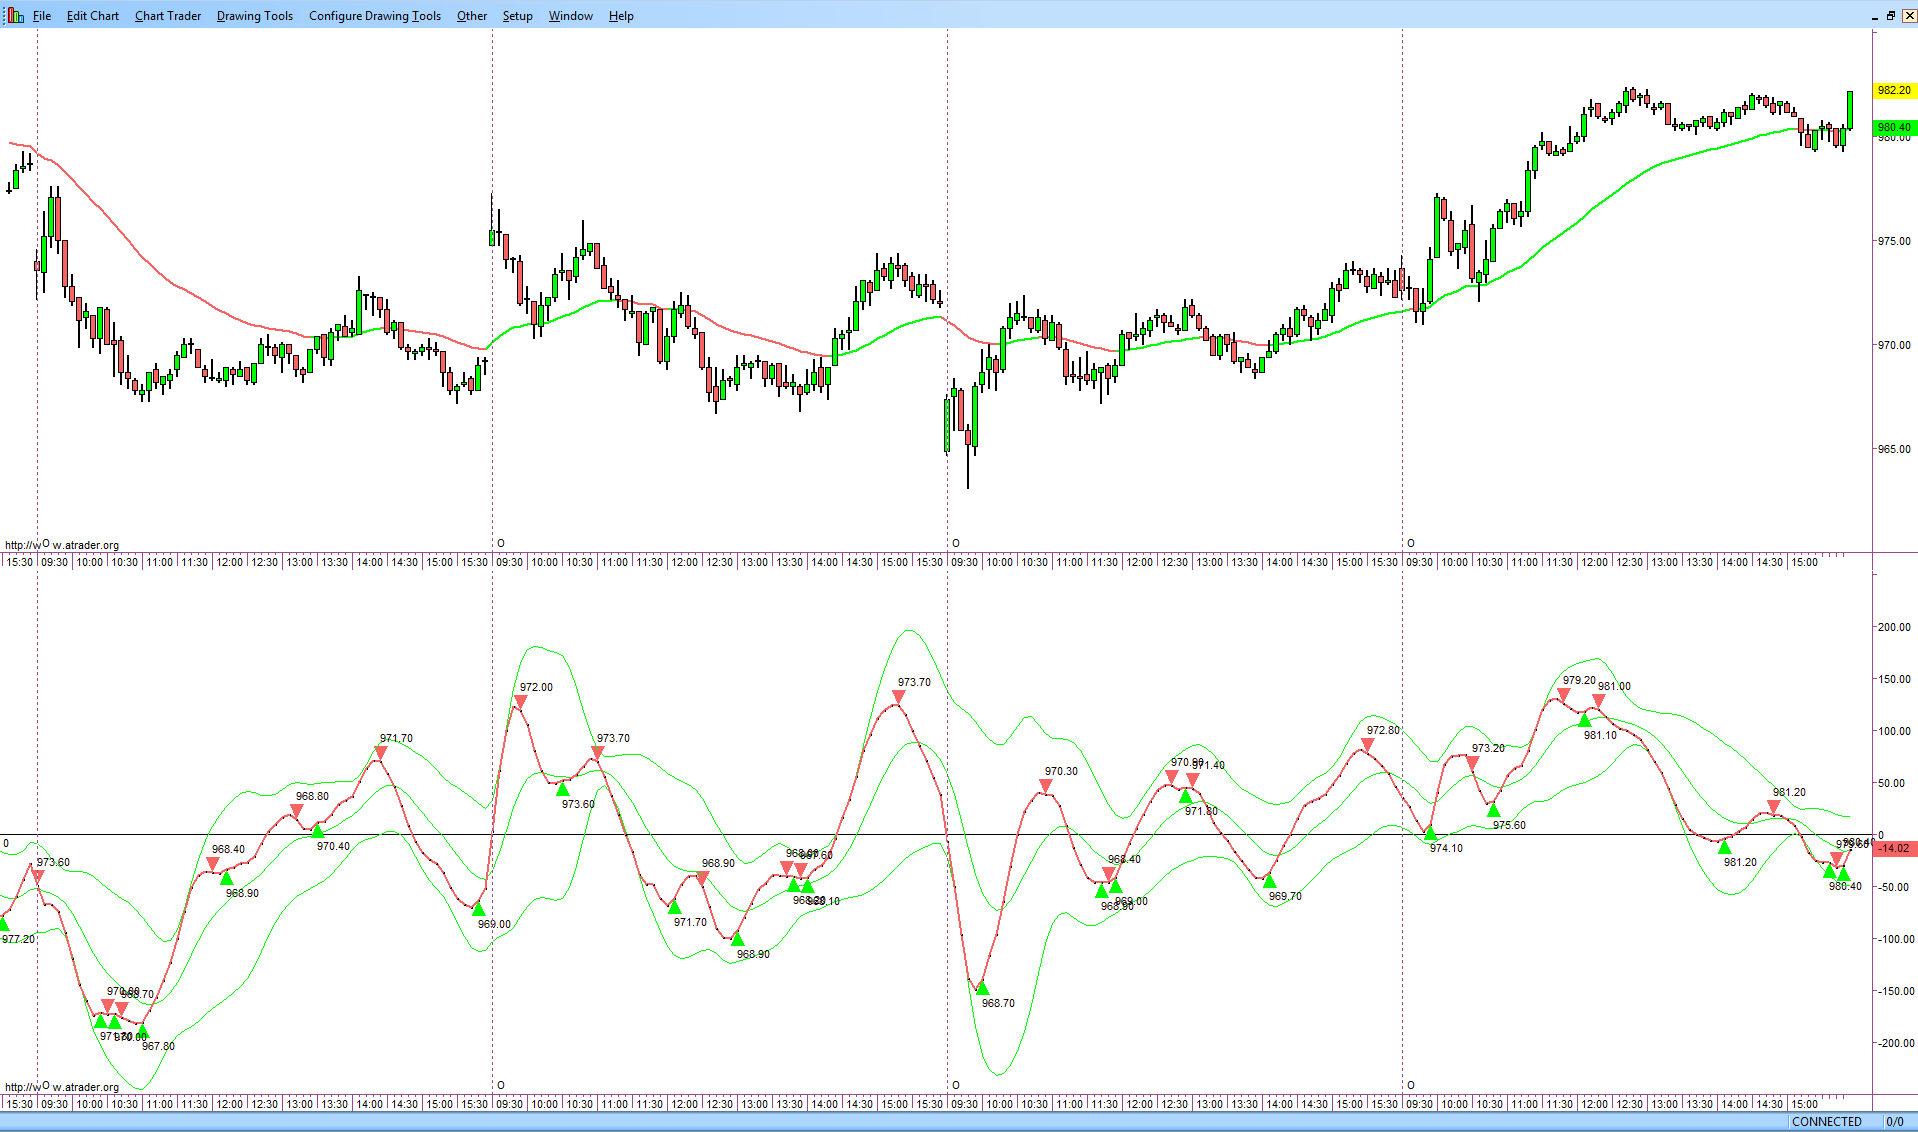Select the green buy triangle labeled 969.70

[1269, 881]
